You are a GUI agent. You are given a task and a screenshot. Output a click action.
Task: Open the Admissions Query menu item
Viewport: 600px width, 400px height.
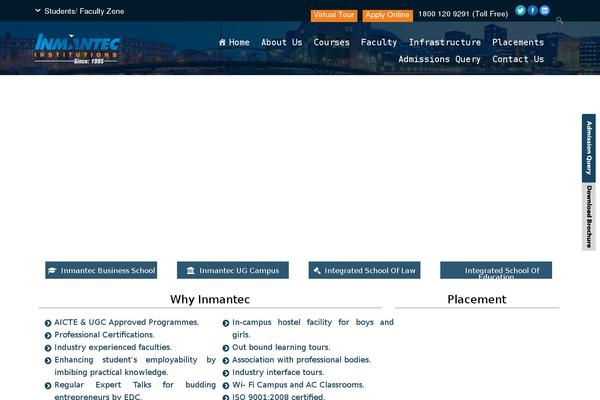[439, 59]
